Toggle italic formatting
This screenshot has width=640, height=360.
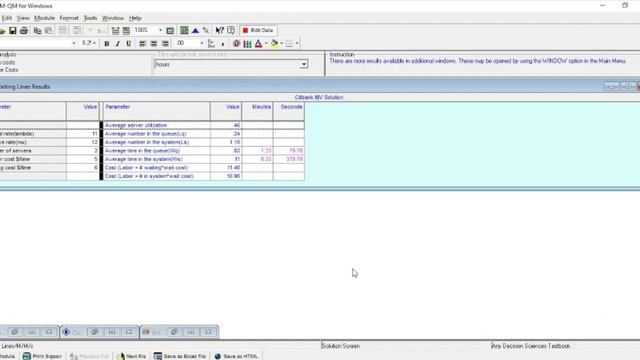(118, 44)
